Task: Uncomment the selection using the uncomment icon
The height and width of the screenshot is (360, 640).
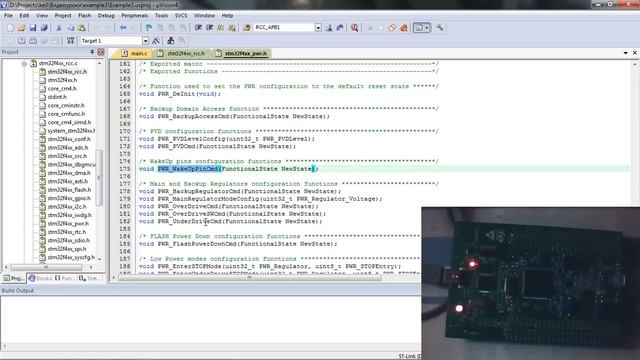Action: tap(232, 28)
